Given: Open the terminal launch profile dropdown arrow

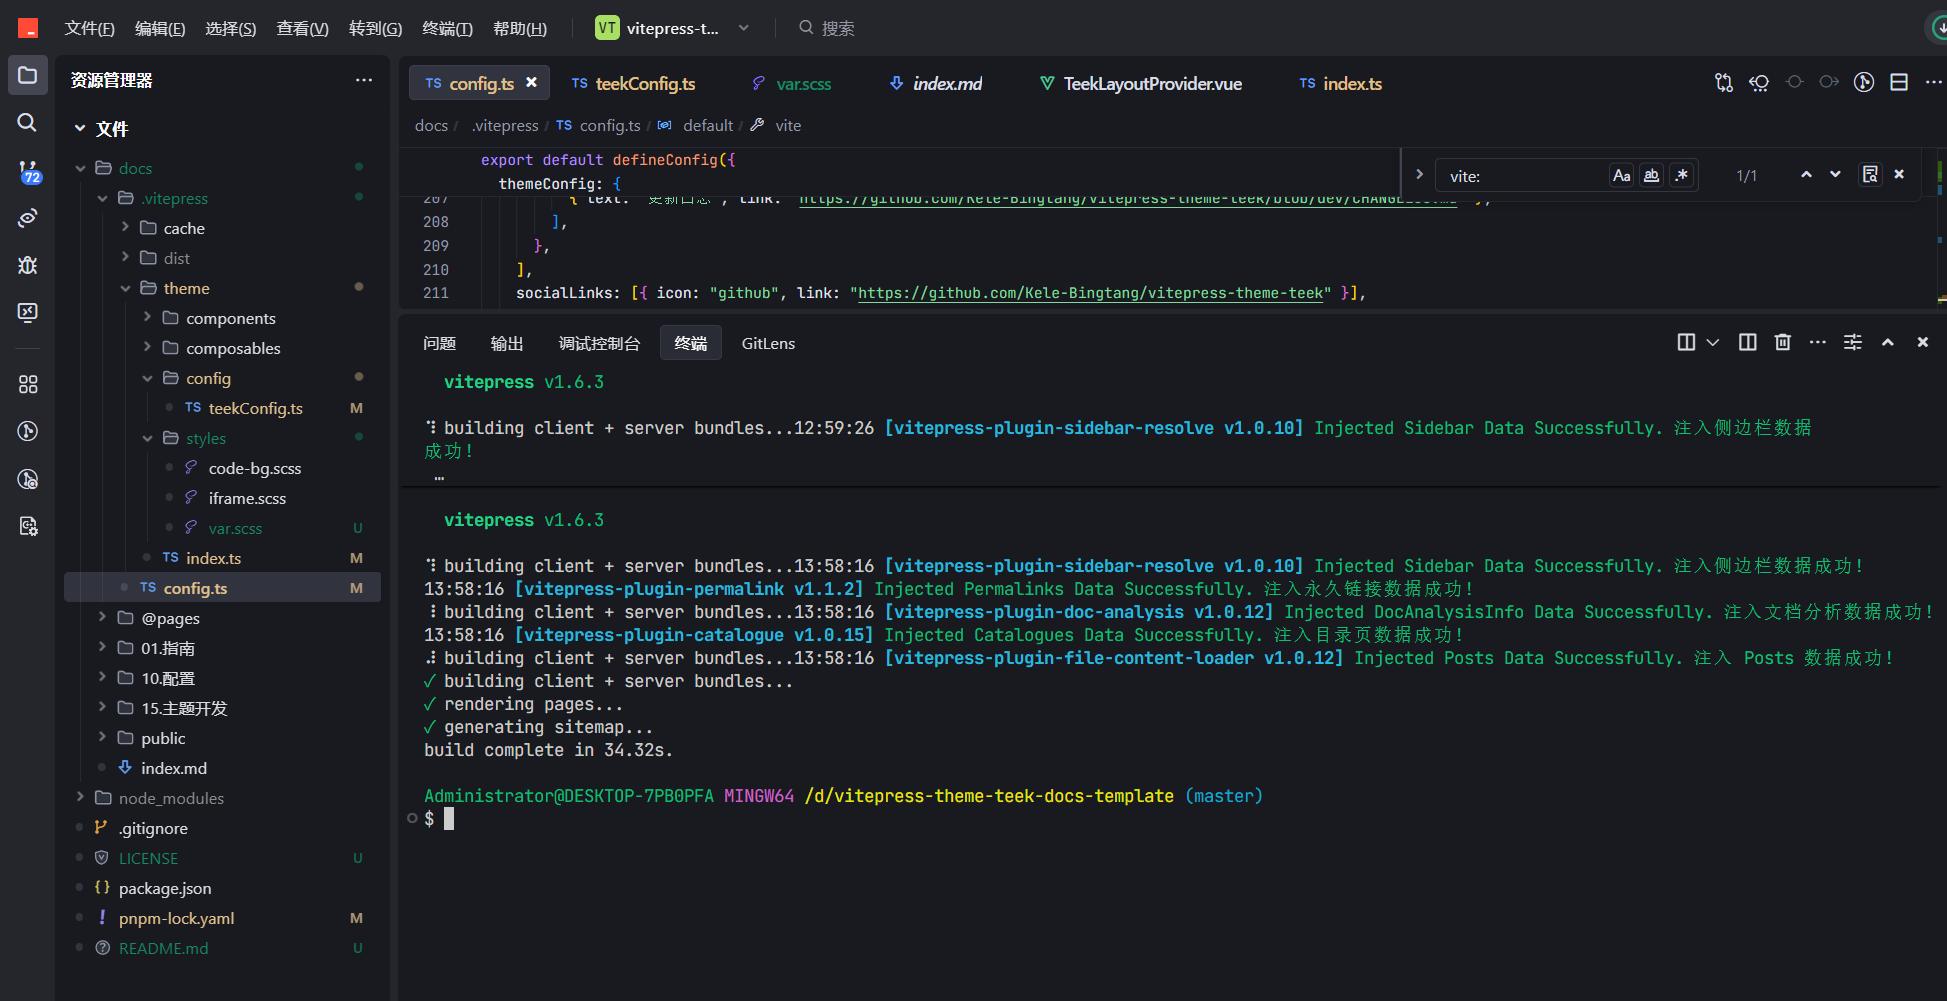Looking at the screenshot, I should pos(1713,342).
